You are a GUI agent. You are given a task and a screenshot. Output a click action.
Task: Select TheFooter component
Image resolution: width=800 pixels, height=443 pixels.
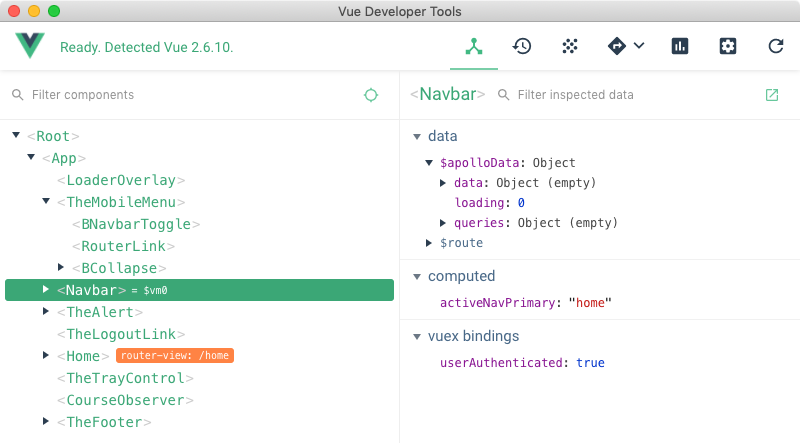[x=104, y=422]
